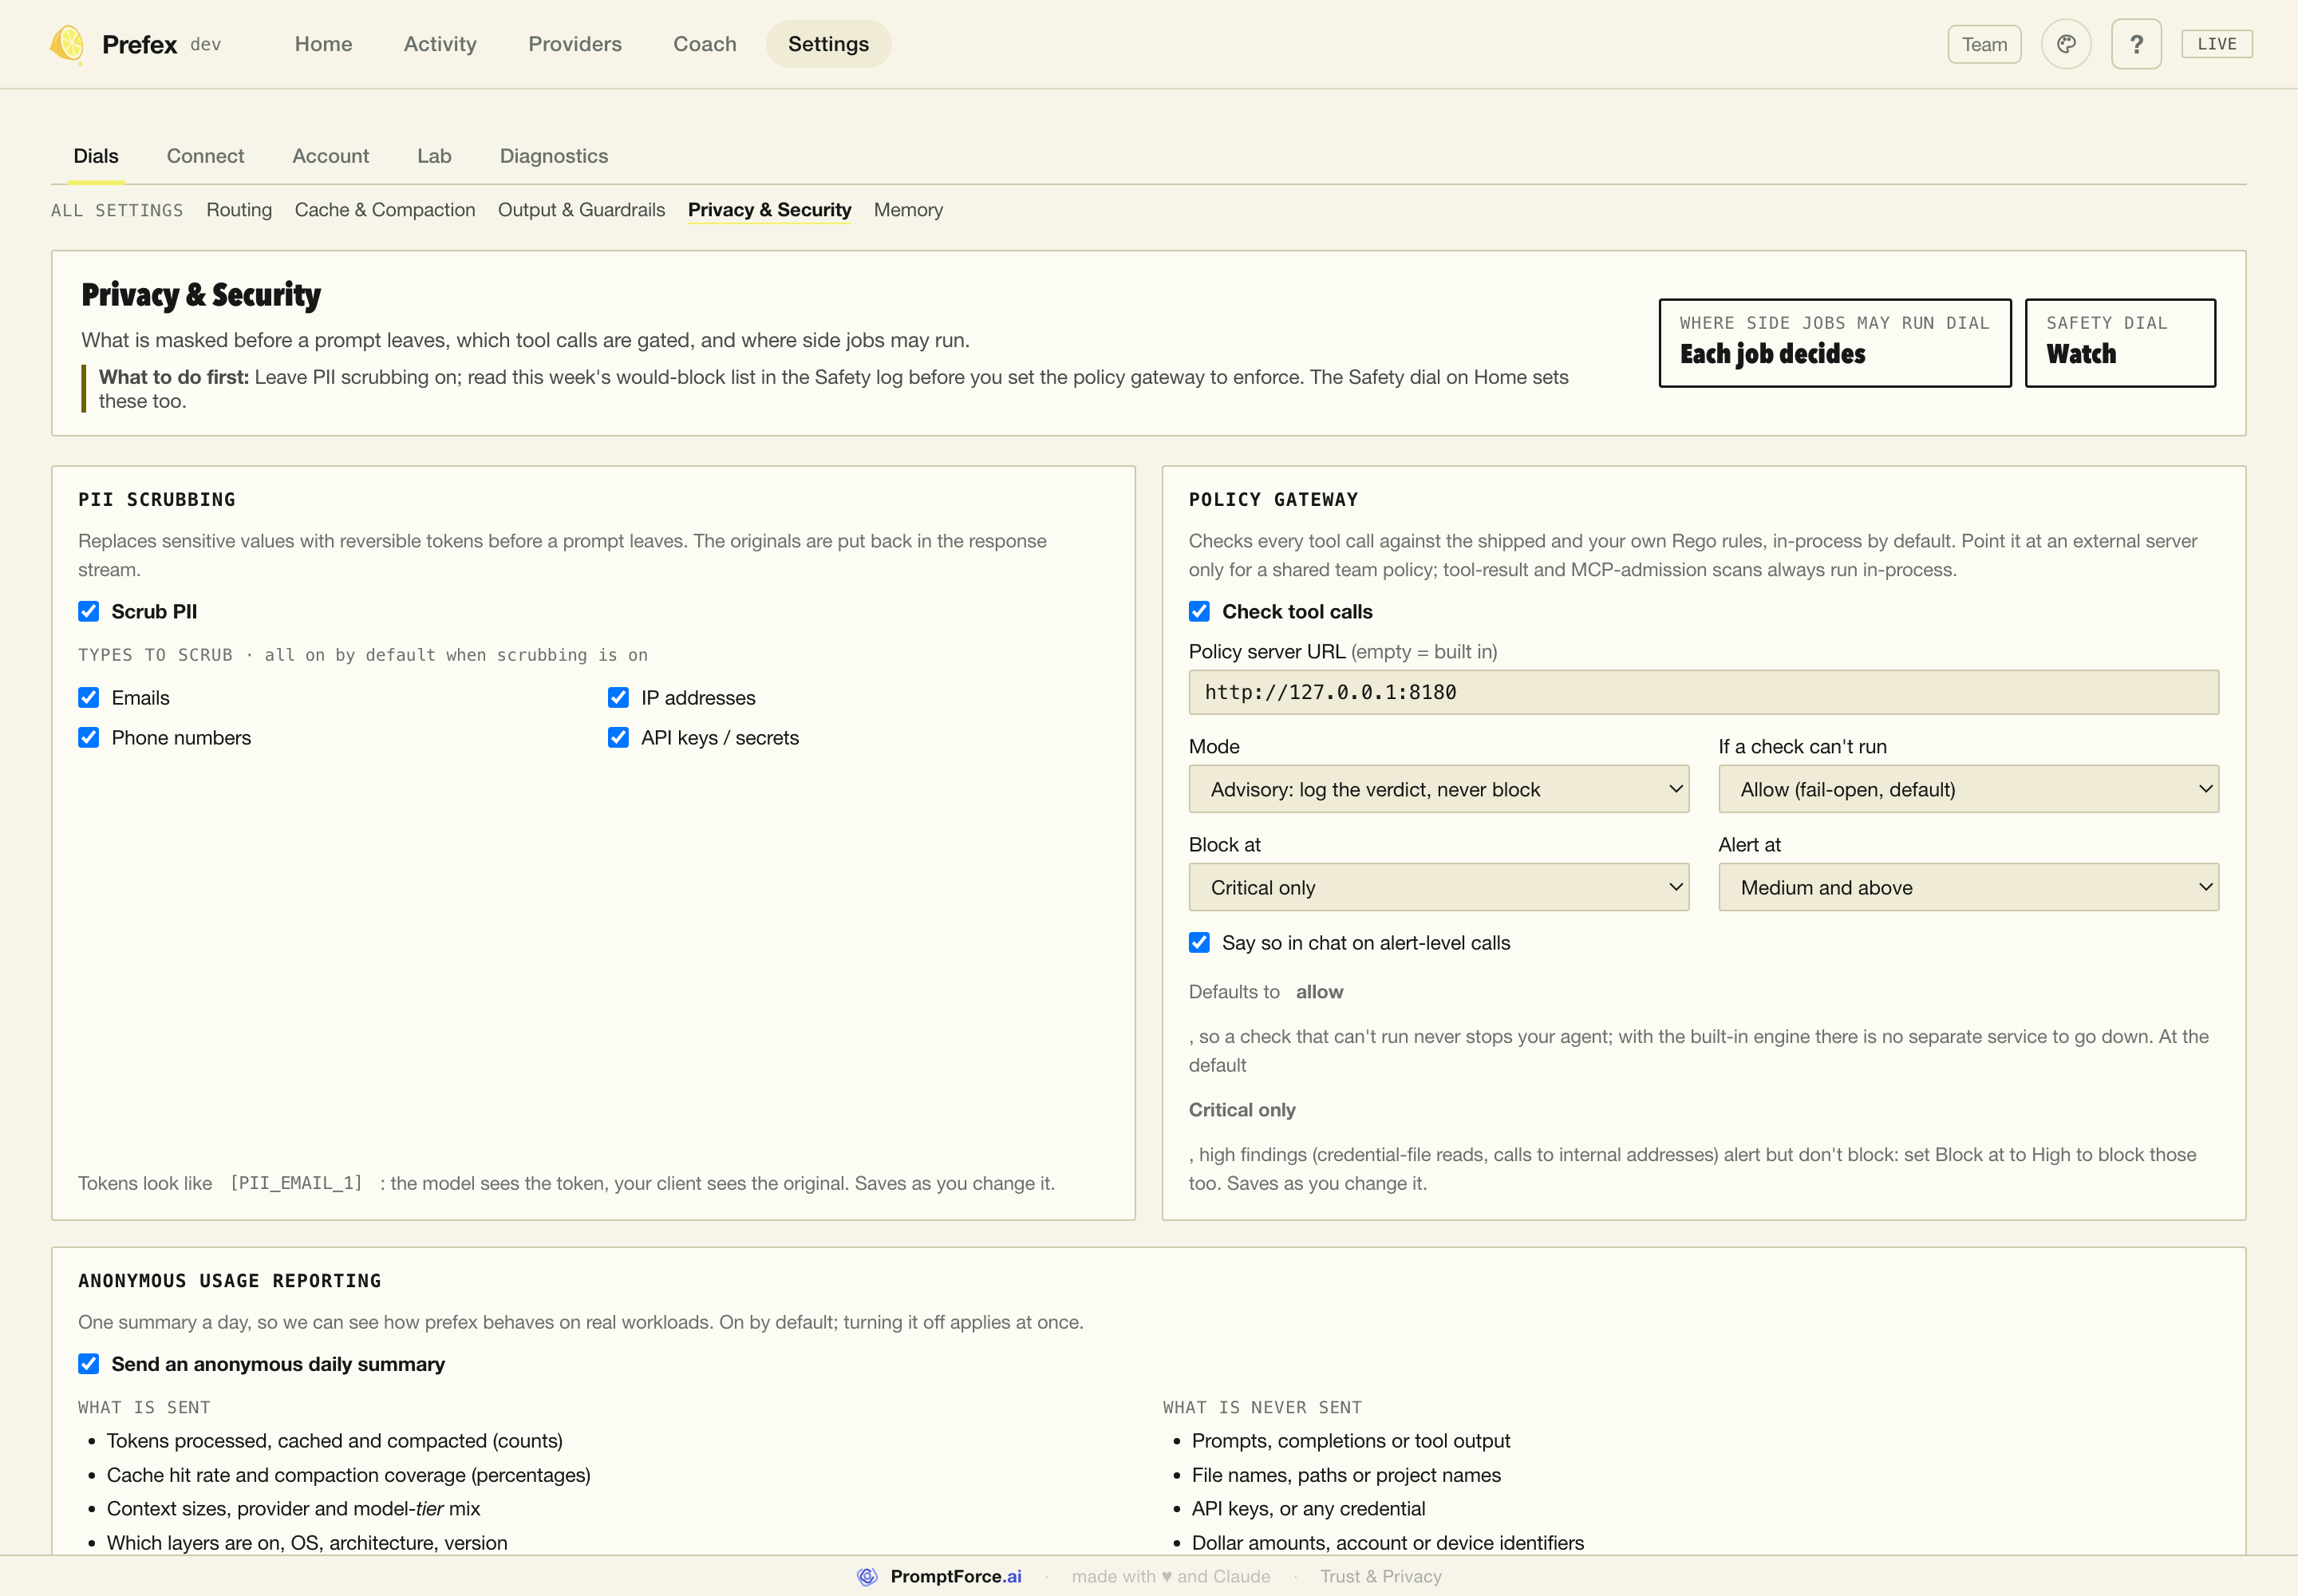The height and width of the screenshot is (1596, 2298).
Task: Expand the Block at dropdown
Action: (x=1438, y=887)
